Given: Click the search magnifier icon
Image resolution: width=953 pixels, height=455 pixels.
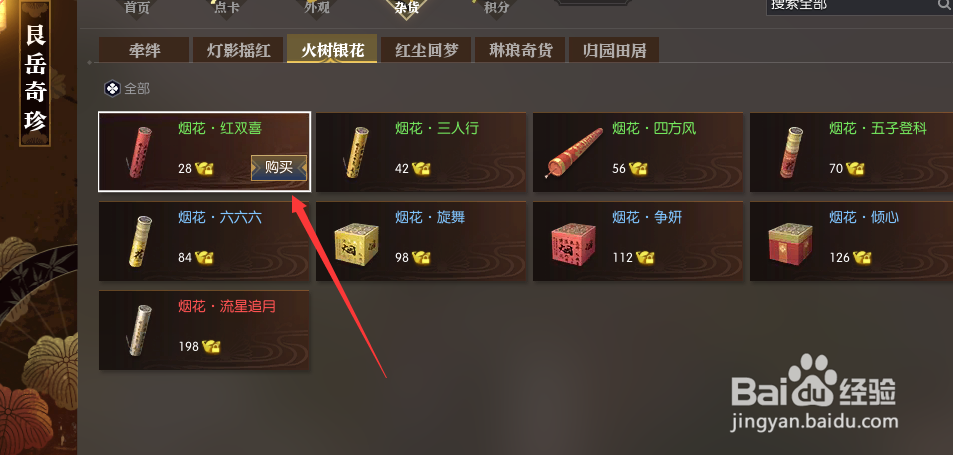Looking at the screenshot, I should [944, 6].
